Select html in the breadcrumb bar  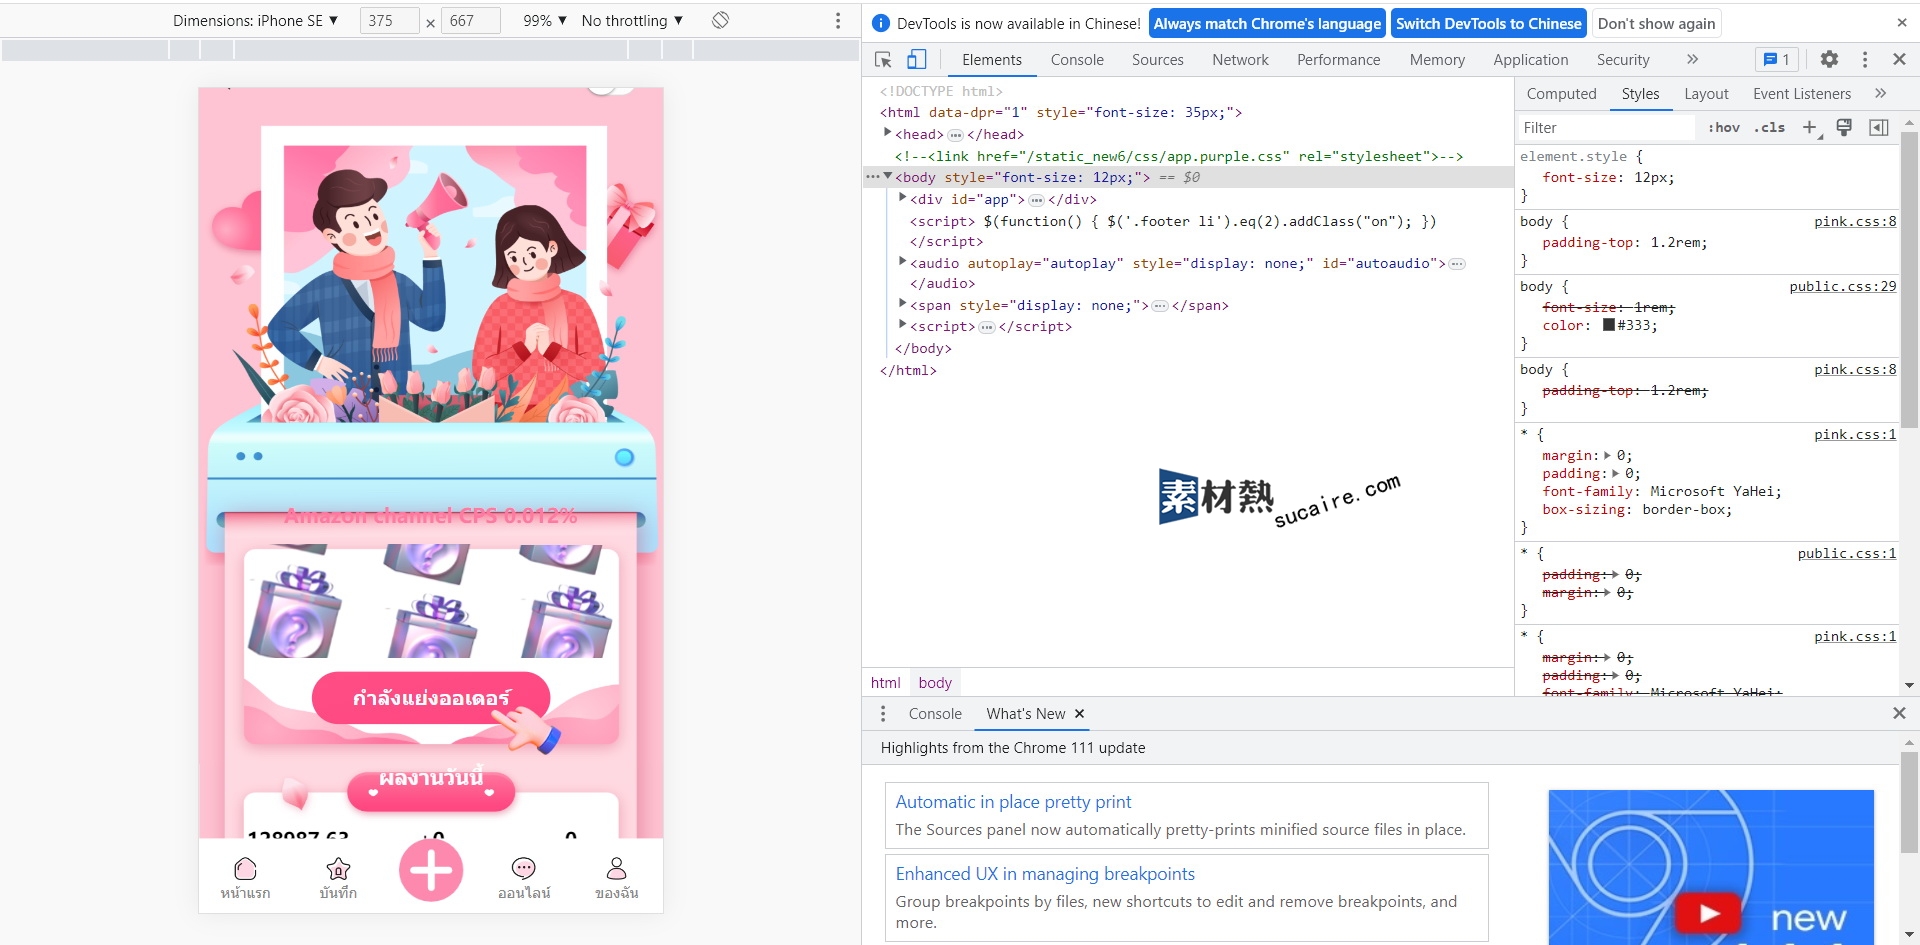point(885,682)
